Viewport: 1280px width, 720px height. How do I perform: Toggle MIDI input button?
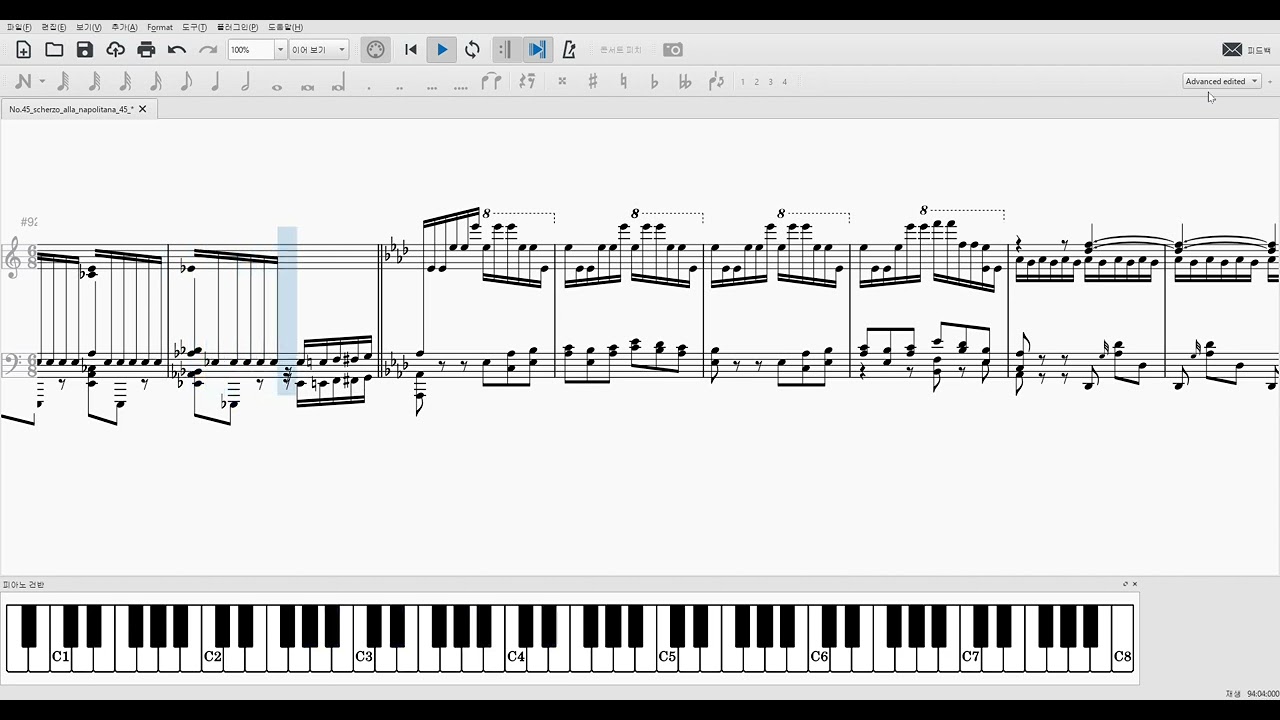[x=375, y=49]
